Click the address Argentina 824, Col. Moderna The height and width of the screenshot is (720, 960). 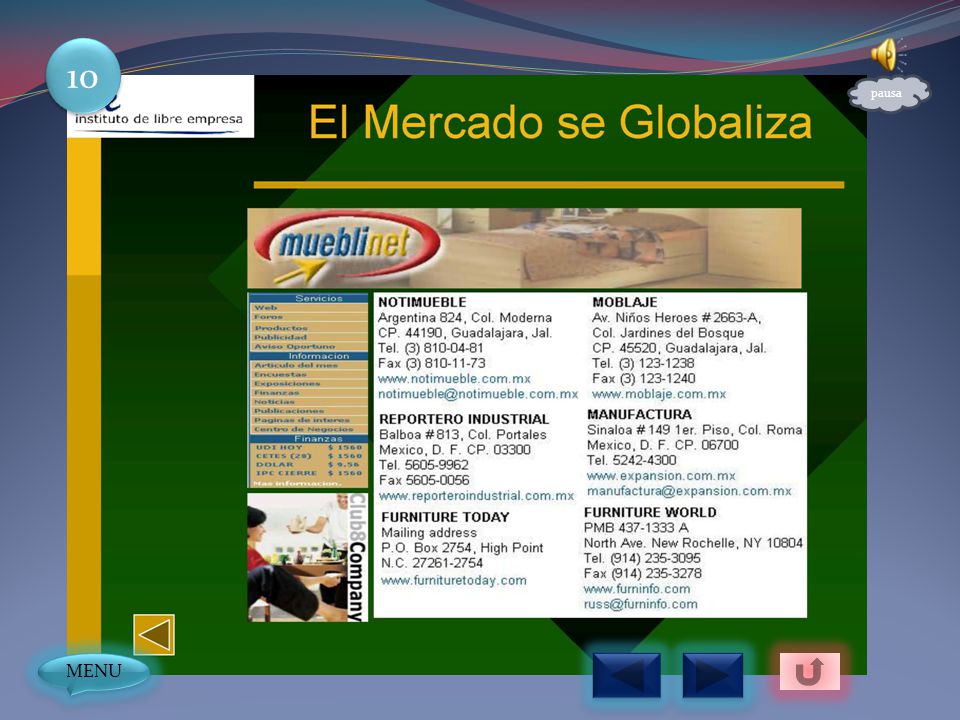click(x=465, y=318)
